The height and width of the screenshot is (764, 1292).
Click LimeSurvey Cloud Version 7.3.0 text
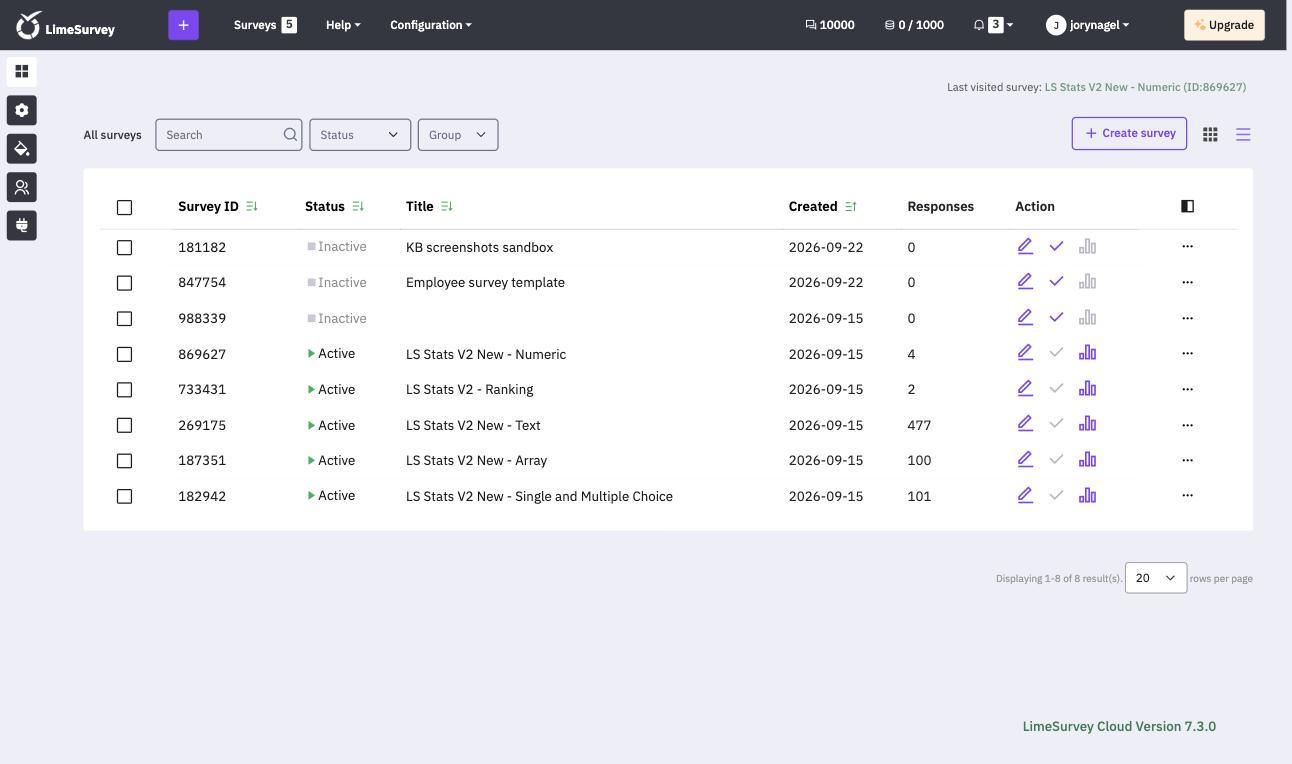(1119, 726)
